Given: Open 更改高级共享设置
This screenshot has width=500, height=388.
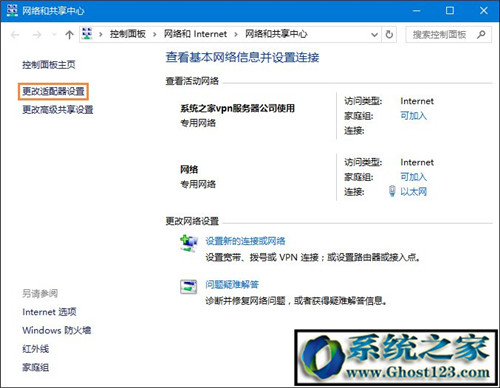Looking at the screenshot, I should (x=58, y=109).
